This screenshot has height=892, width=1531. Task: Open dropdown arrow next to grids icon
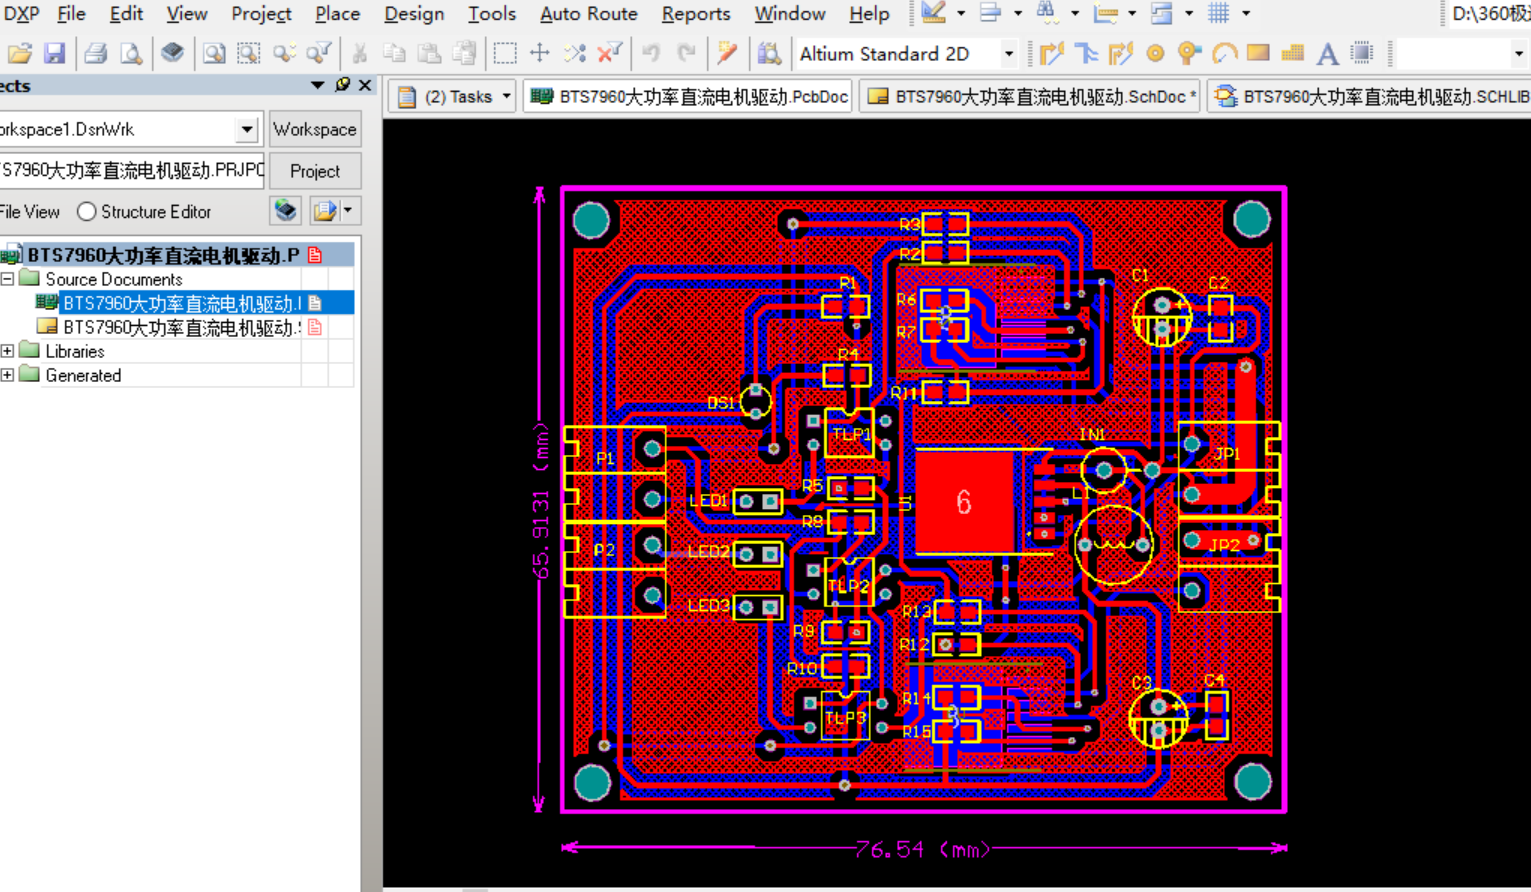pos(1246,13)
